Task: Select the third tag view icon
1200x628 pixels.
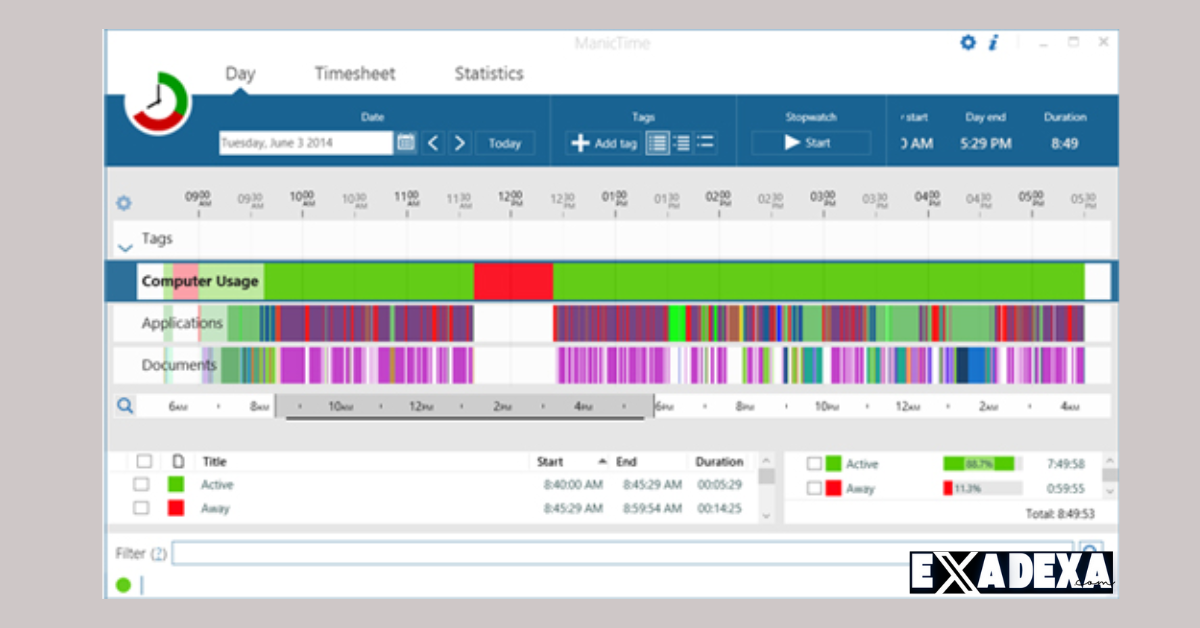Action: (705, 143)
